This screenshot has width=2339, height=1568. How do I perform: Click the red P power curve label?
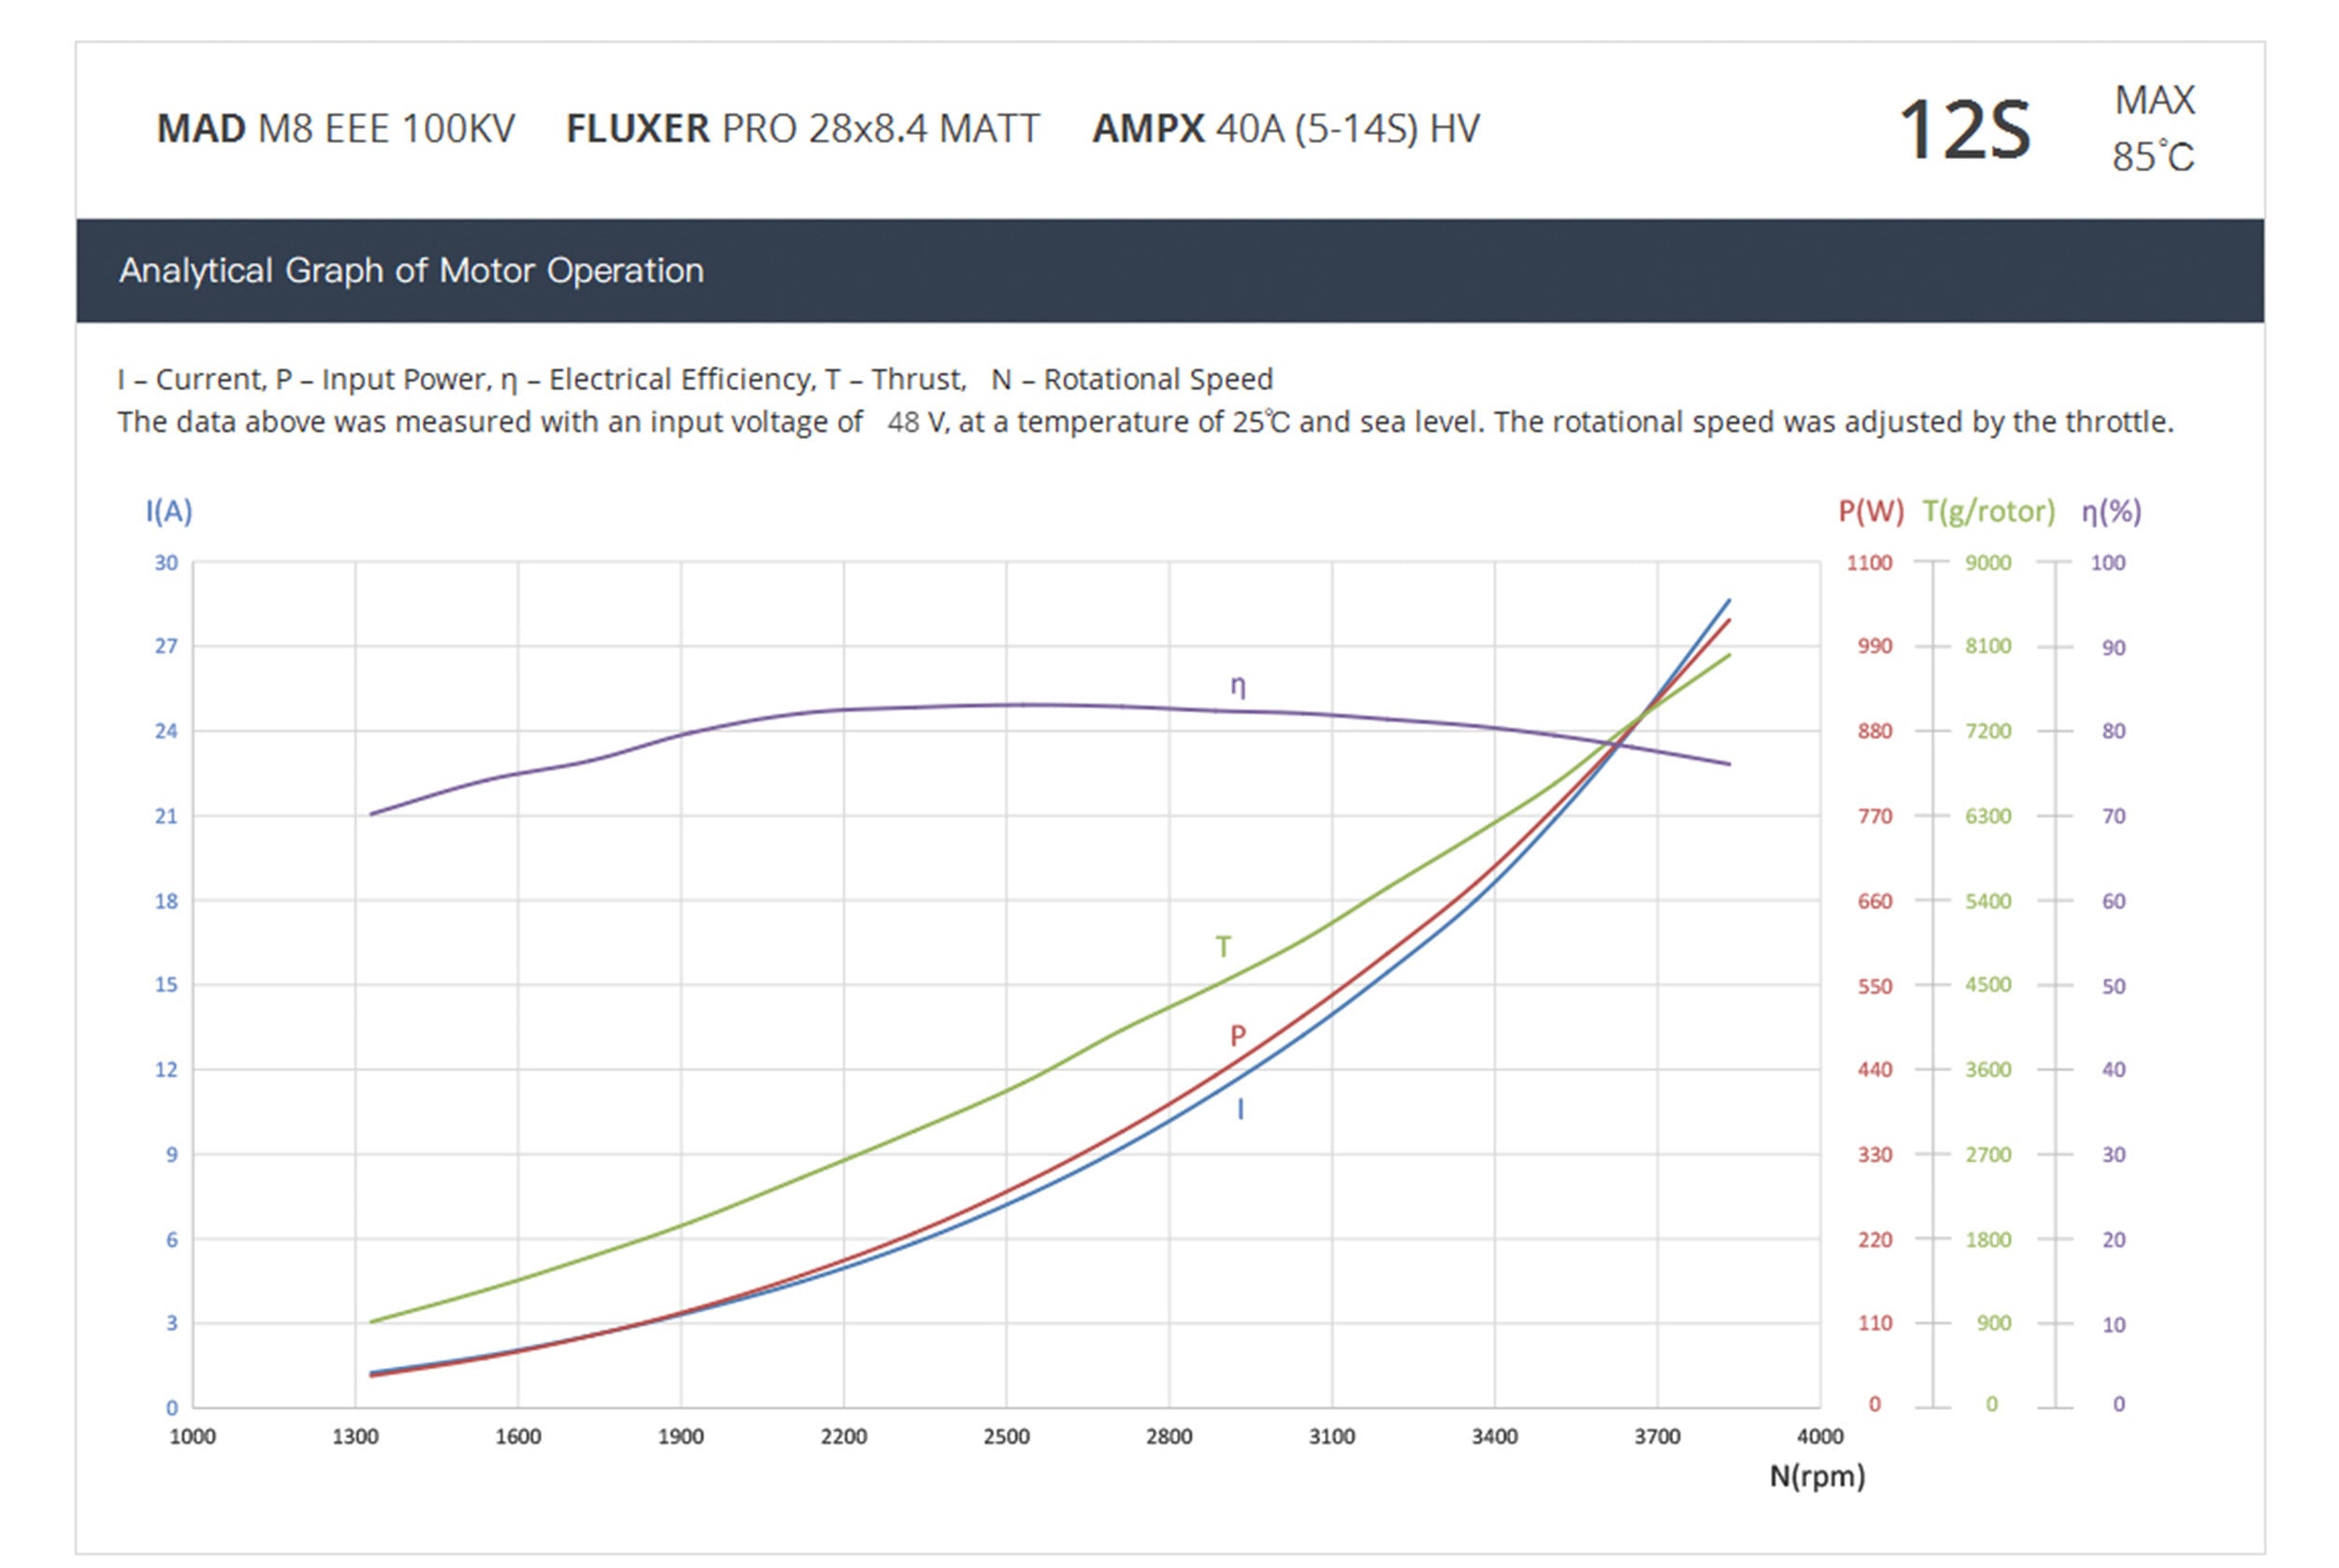[1237, 1035]
